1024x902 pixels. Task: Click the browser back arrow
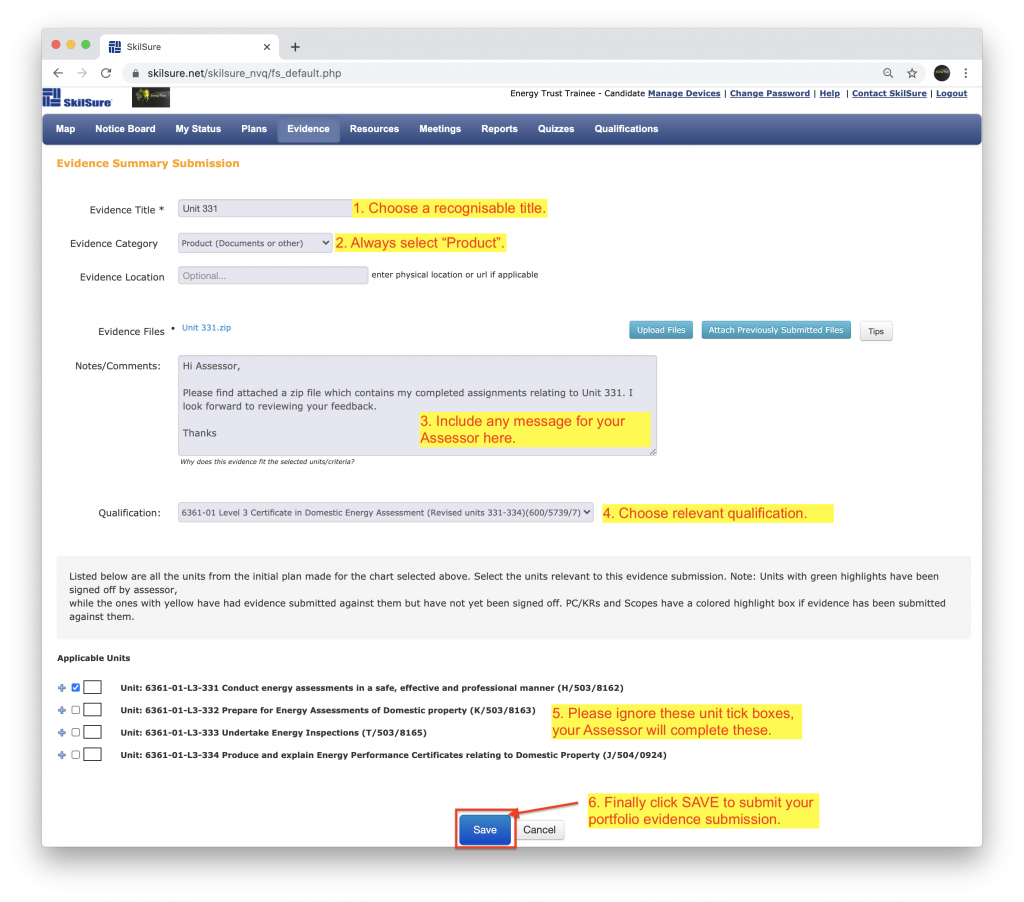coord(58,73)
